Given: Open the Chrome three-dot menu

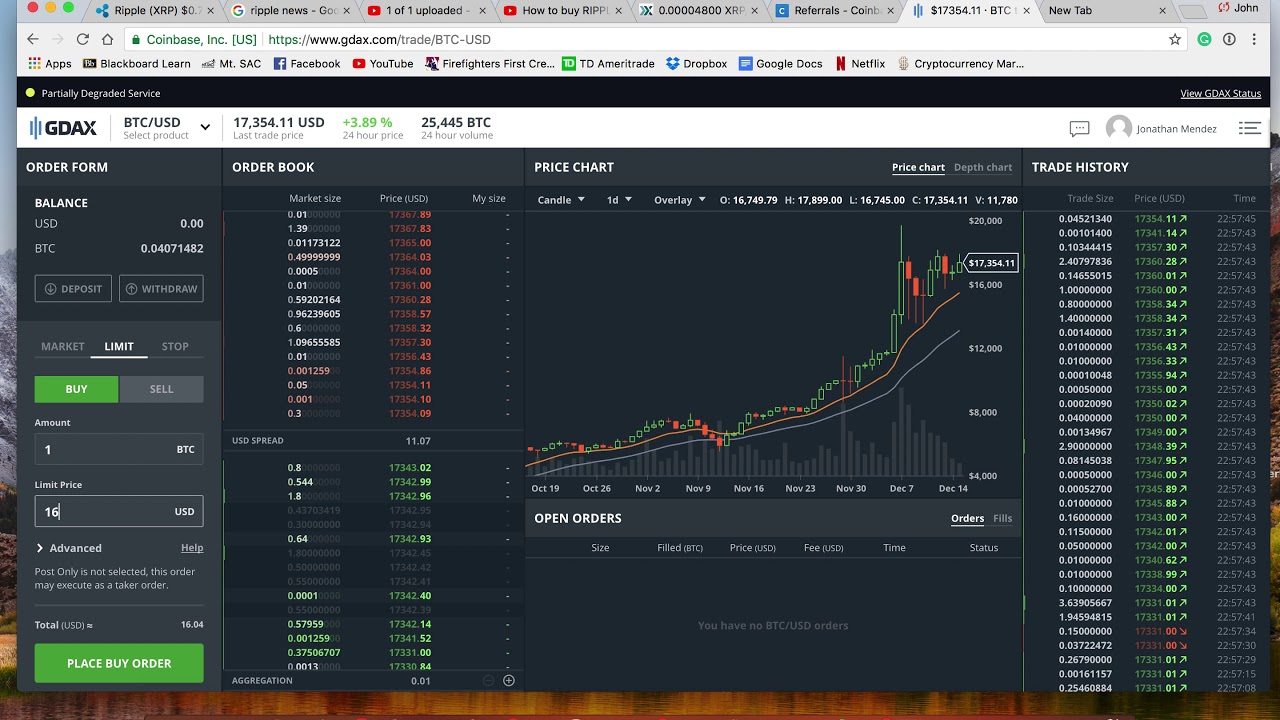Looking at the screenshot, I should (x=1254, y=39).
